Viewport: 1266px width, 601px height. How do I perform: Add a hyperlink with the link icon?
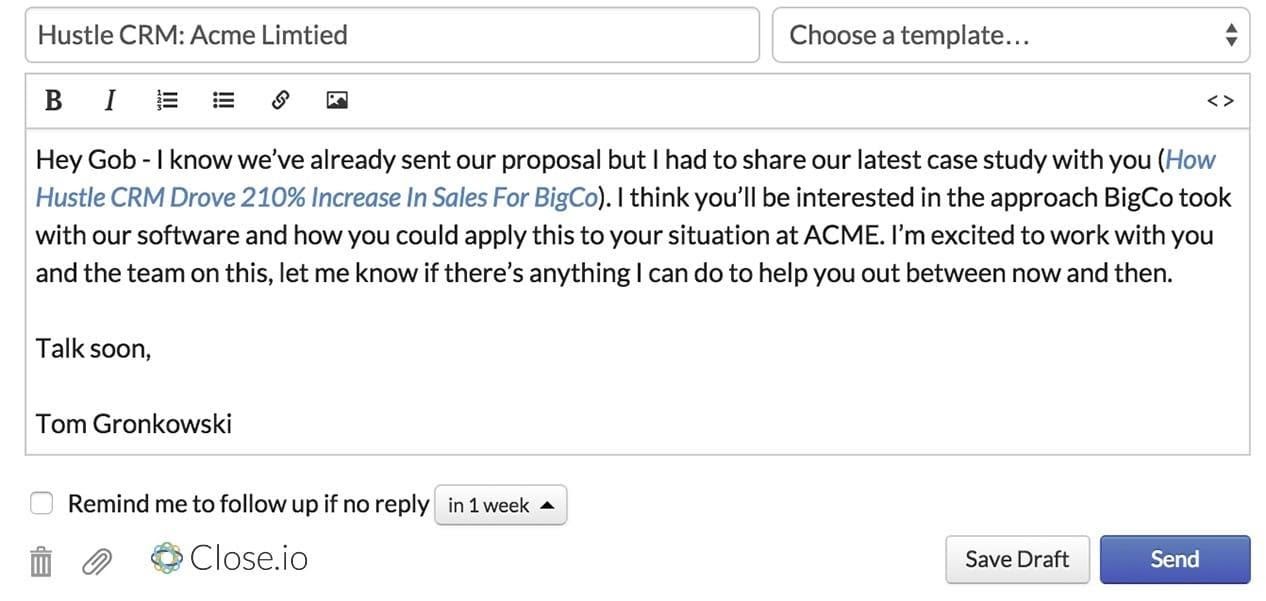coord(281,100)
